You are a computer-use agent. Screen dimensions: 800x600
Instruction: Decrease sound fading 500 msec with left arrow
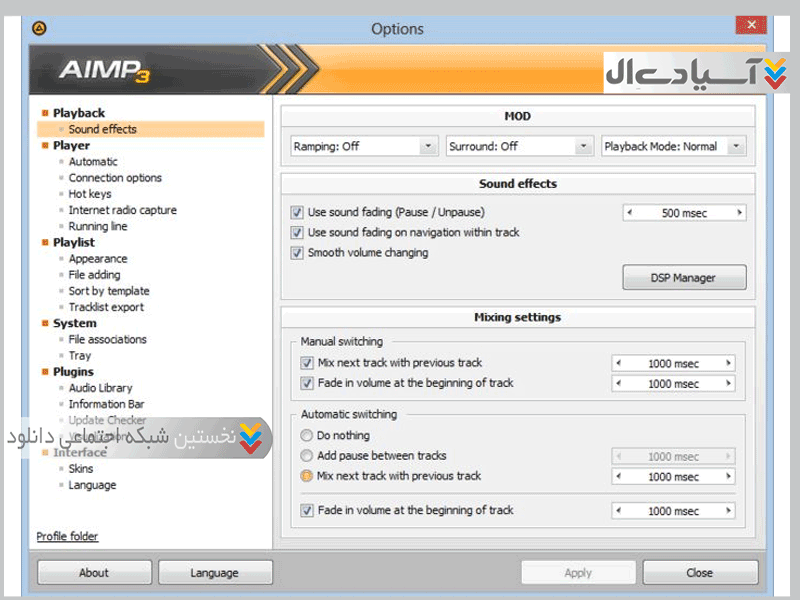point(630,212)
